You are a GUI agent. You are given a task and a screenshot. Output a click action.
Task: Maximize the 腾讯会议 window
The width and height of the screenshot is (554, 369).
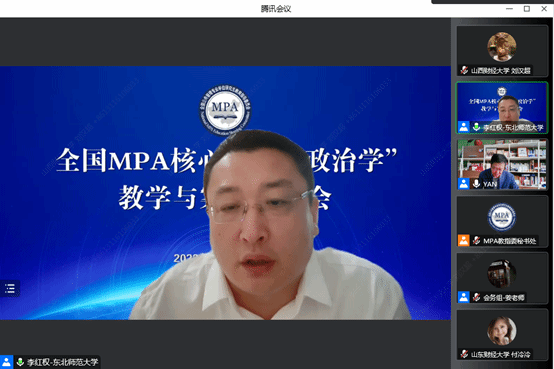[x=526, y=9]
